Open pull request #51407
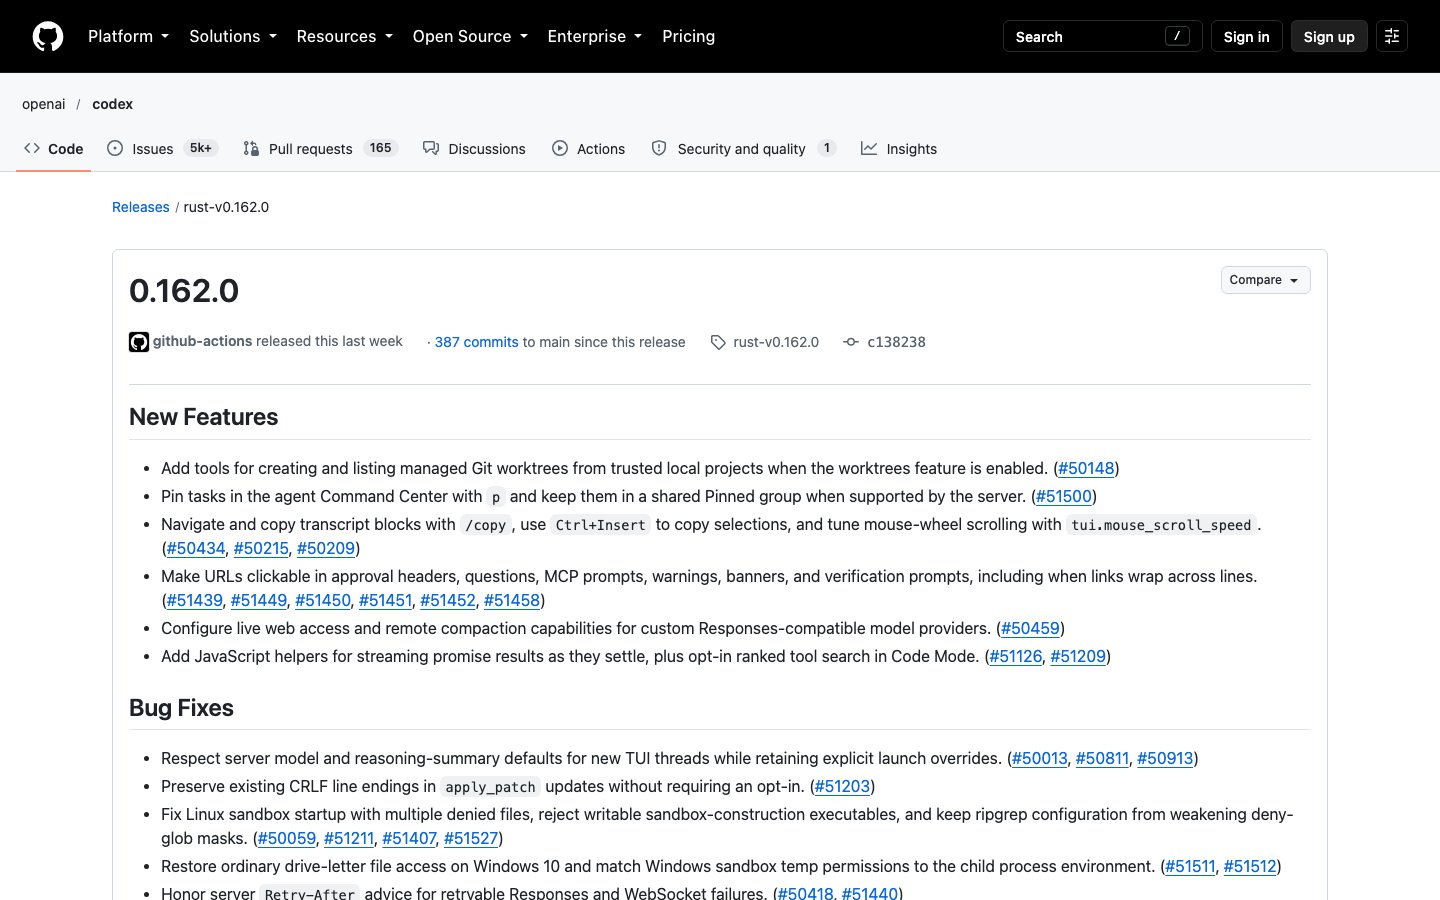The width and height of the screenshot is (1440, 900). coord(409,838)
